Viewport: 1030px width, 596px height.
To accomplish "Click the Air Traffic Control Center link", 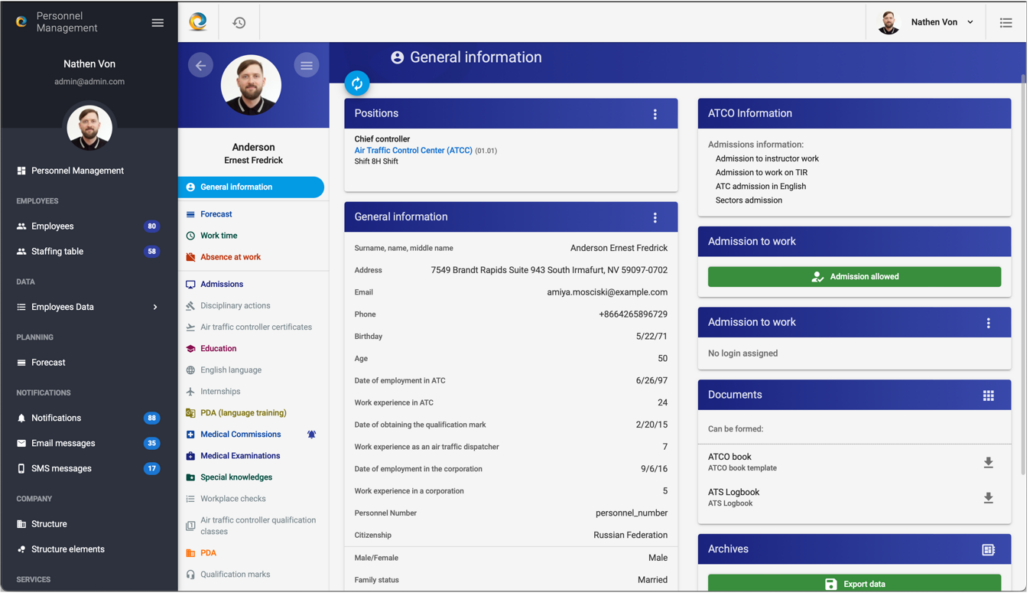I will pyautogui.click(x=413, y=150).
